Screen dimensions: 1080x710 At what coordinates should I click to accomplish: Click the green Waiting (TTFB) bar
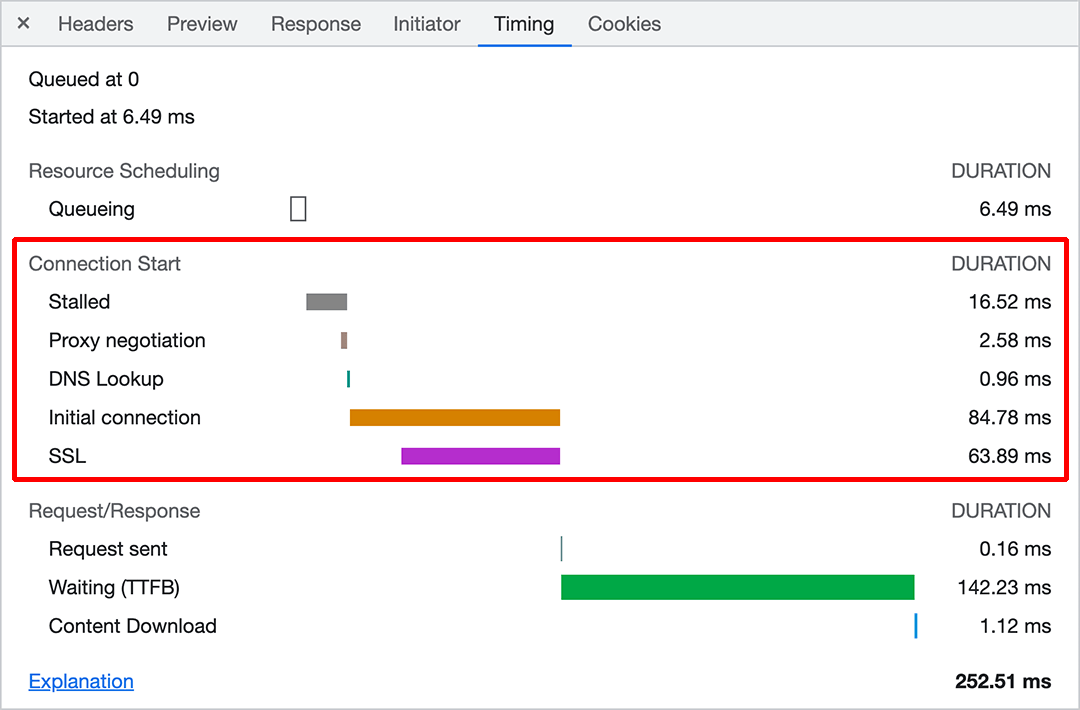(x=737, y=587)
